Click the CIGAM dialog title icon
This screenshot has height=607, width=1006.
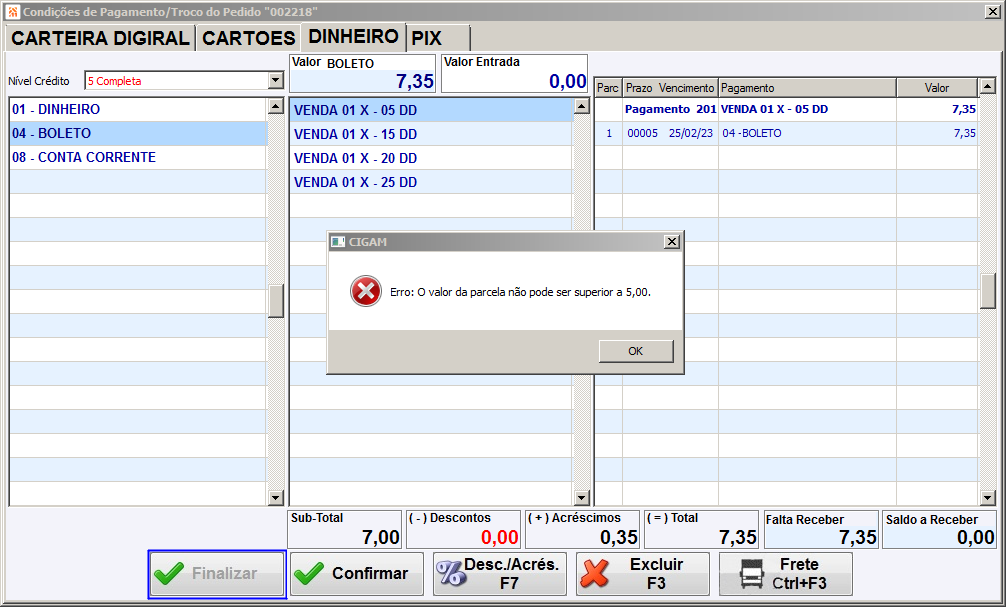pos(337,242)
